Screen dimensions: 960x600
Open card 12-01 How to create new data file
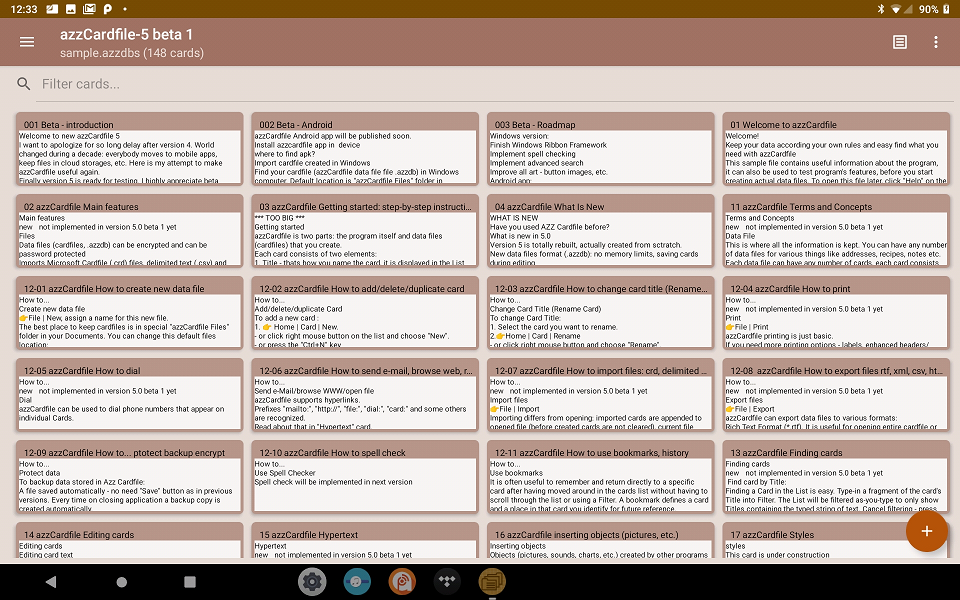click(129, 312)
